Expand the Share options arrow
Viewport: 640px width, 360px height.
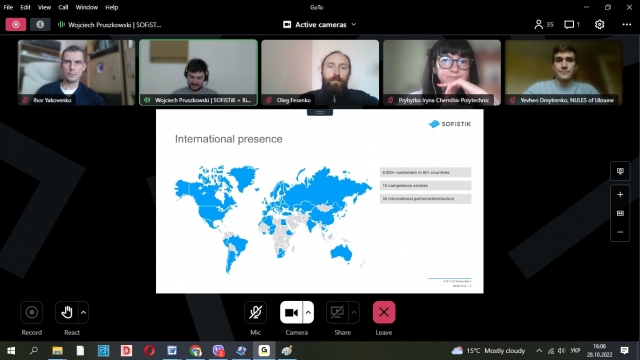pos(354,313)
